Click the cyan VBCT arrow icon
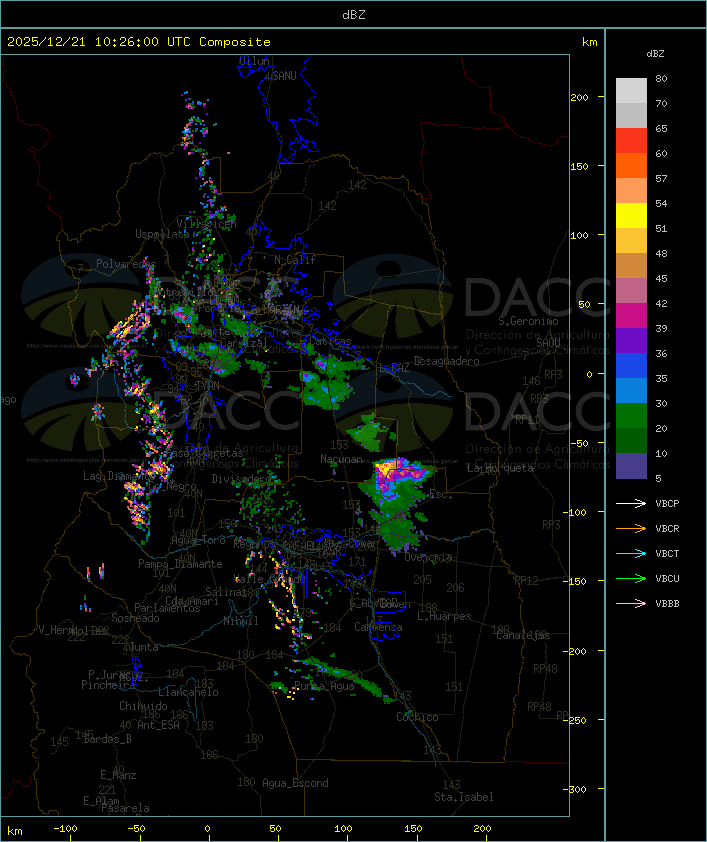Viewport: 707px width, 842px height. [x=631, y=553]
